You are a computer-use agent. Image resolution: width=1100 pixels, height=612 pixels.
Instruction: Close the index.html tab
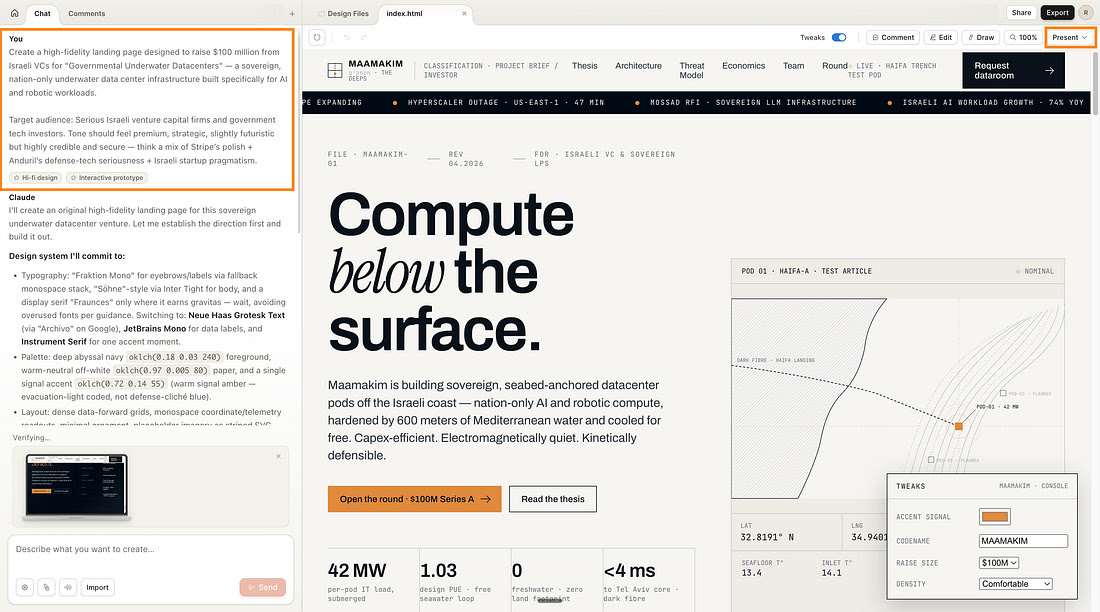tap(464, 14)
